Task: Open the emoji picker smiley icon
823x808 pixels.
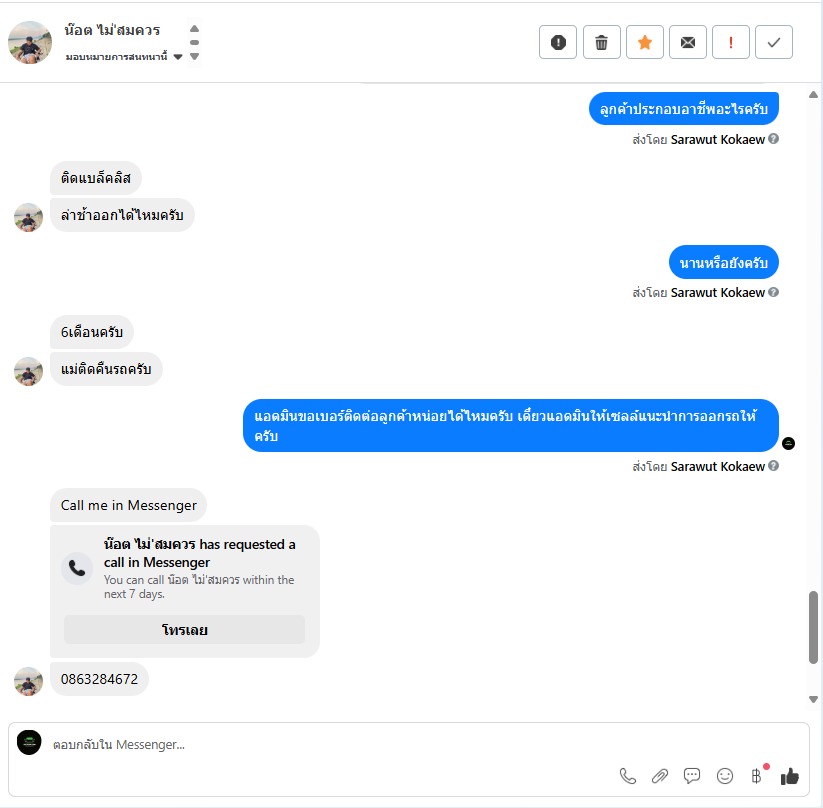Action: (x=724, y=775)
